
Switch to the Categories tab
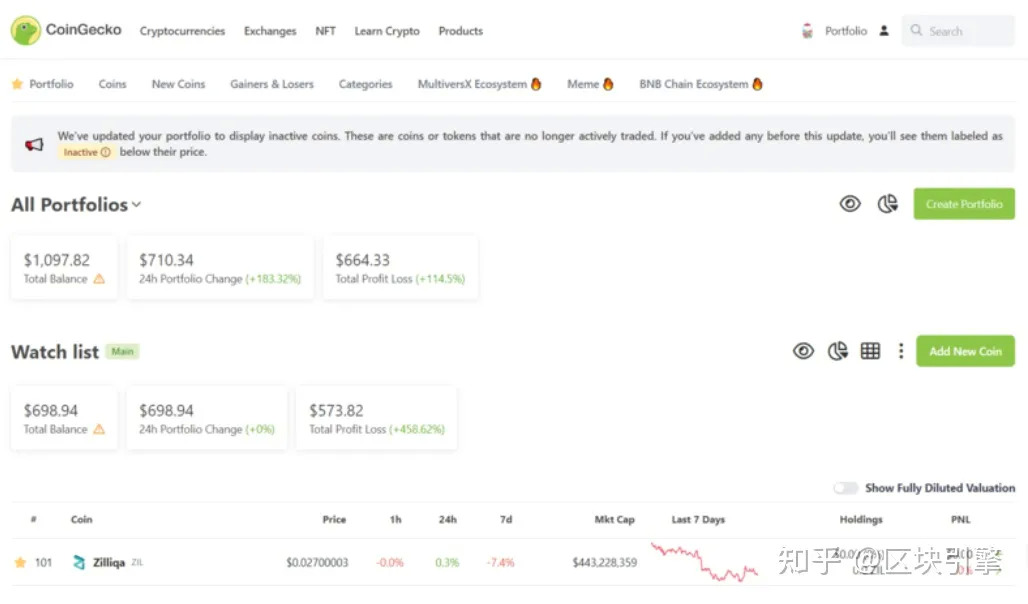tap(365, 84)
